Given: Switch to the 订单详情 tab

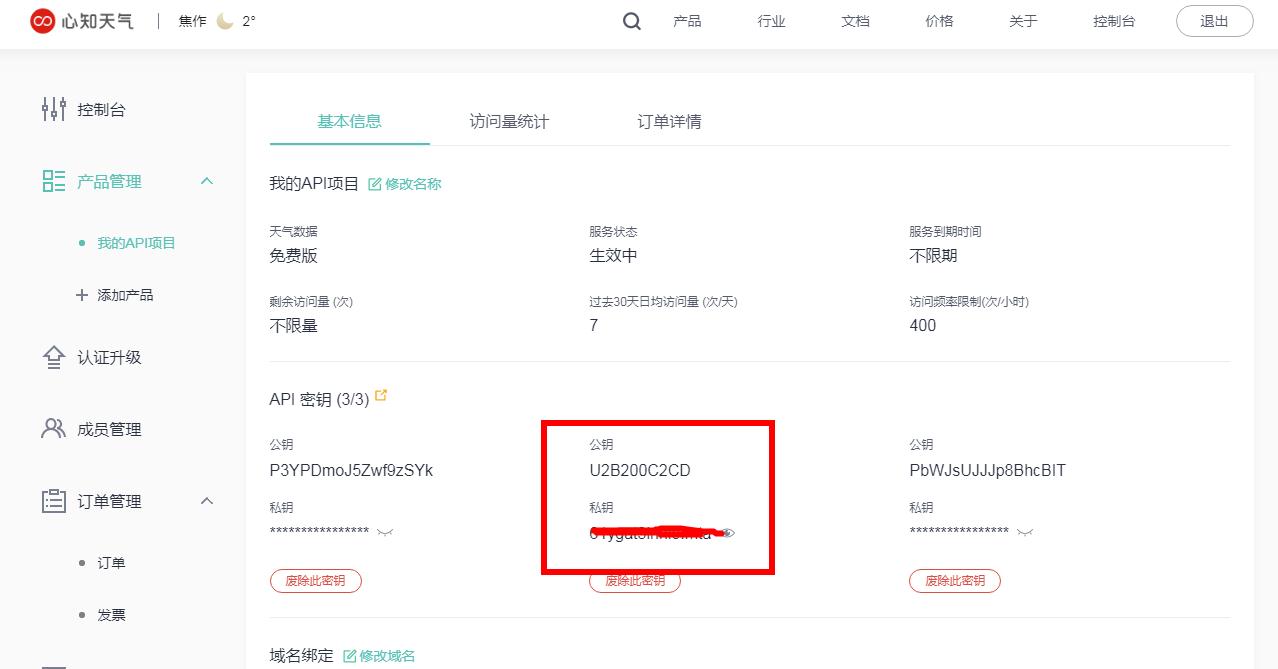Looking at the screenshot, I should [x=669, y=121].
